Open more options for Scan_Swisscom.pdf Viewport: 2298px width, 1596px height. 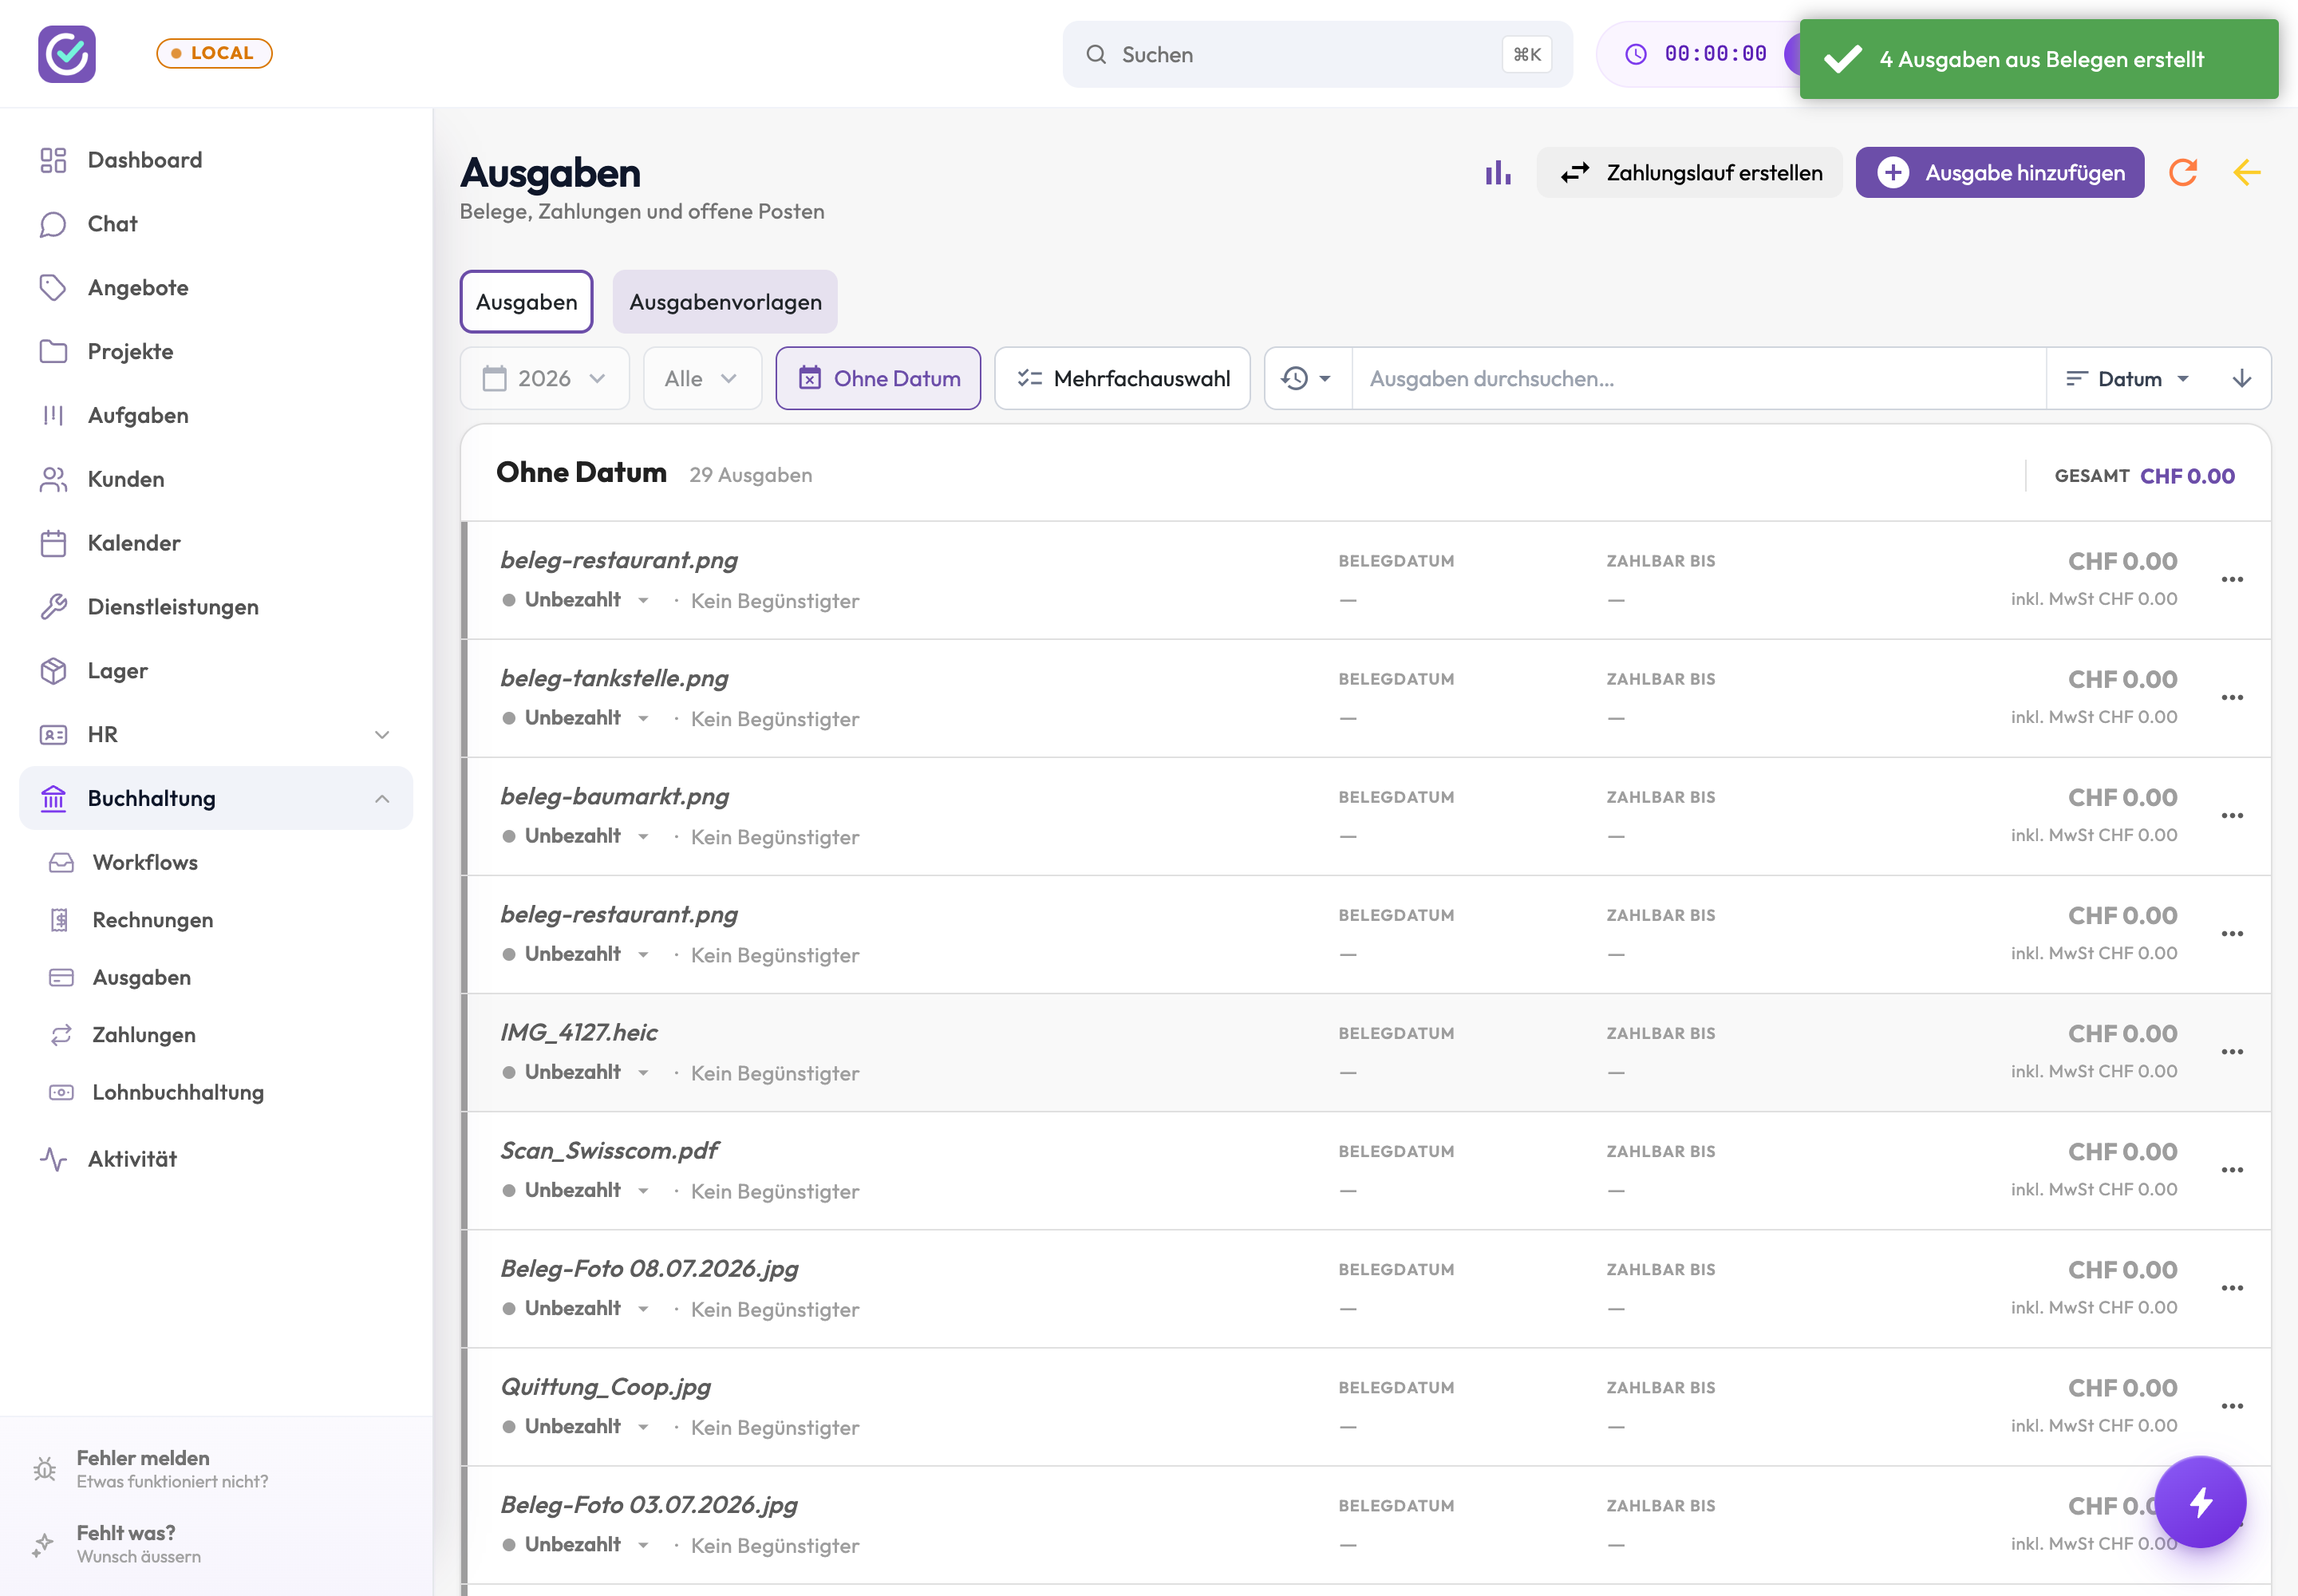coord(2232,1170)
